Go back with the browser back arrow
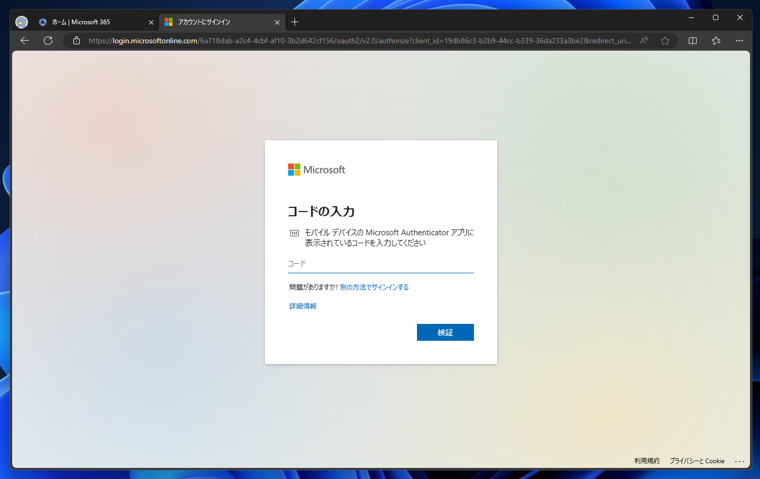Viewport: 760px width, 479px height. [25, 41]
